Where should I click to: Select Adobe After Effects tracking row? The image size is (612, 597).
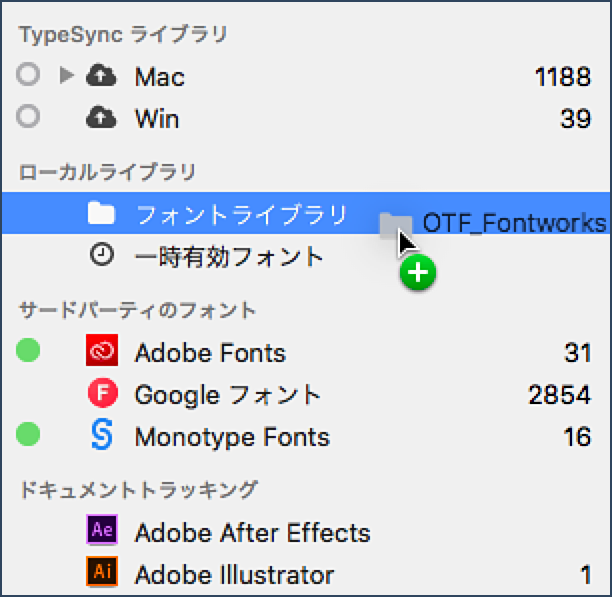coord(306,531)
